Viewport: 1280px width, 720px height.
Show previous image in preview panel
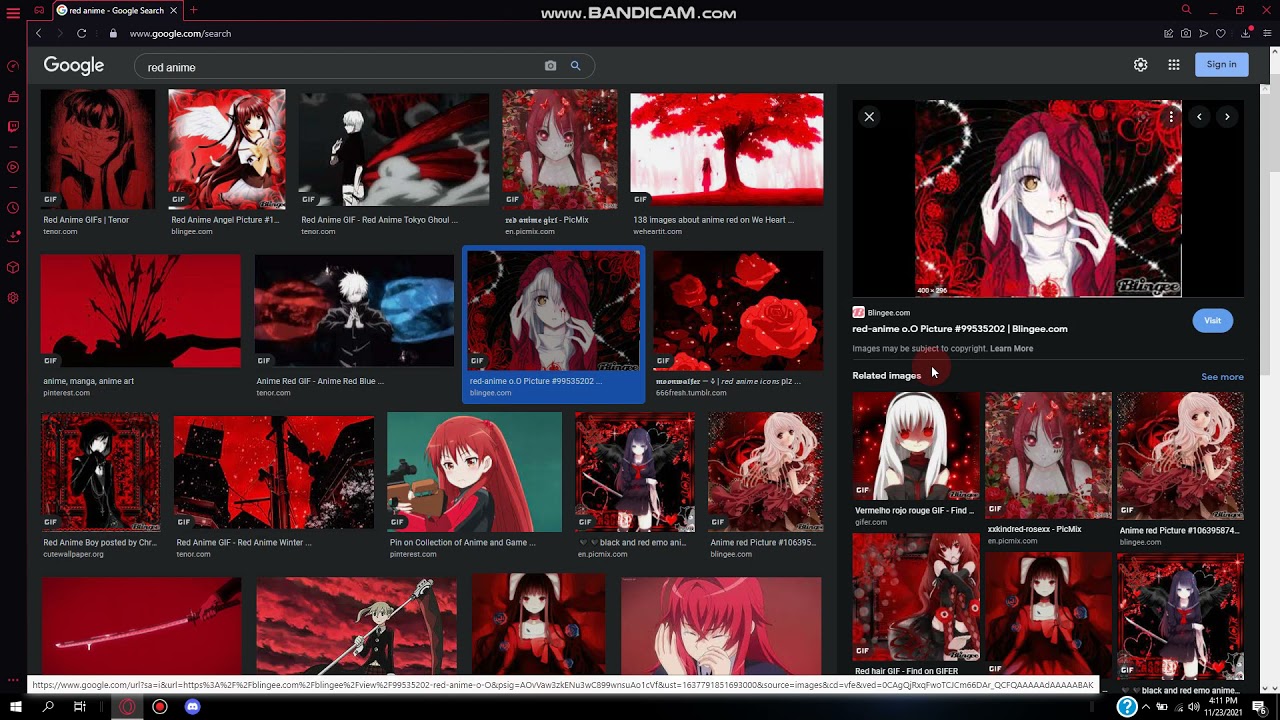tap(1199, 117)
